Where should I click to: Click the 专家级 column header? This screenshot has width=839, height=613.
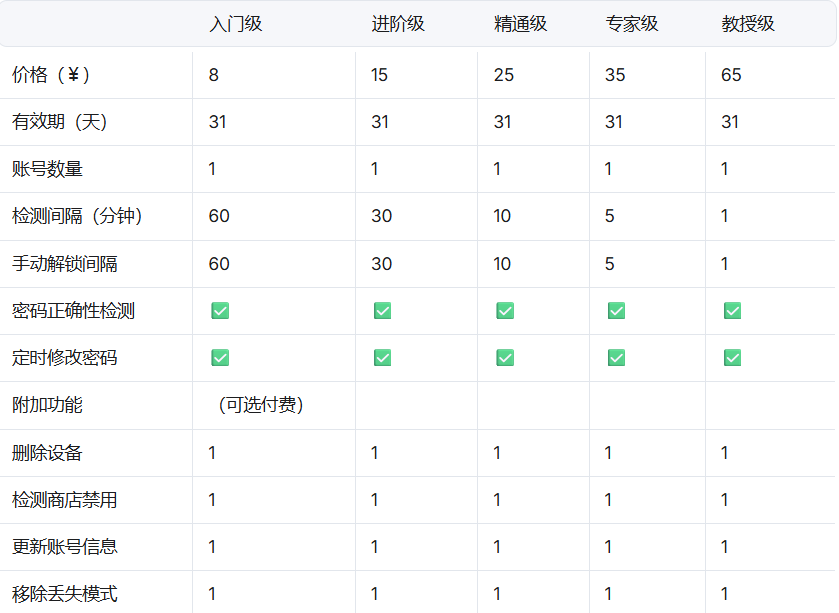631,24
